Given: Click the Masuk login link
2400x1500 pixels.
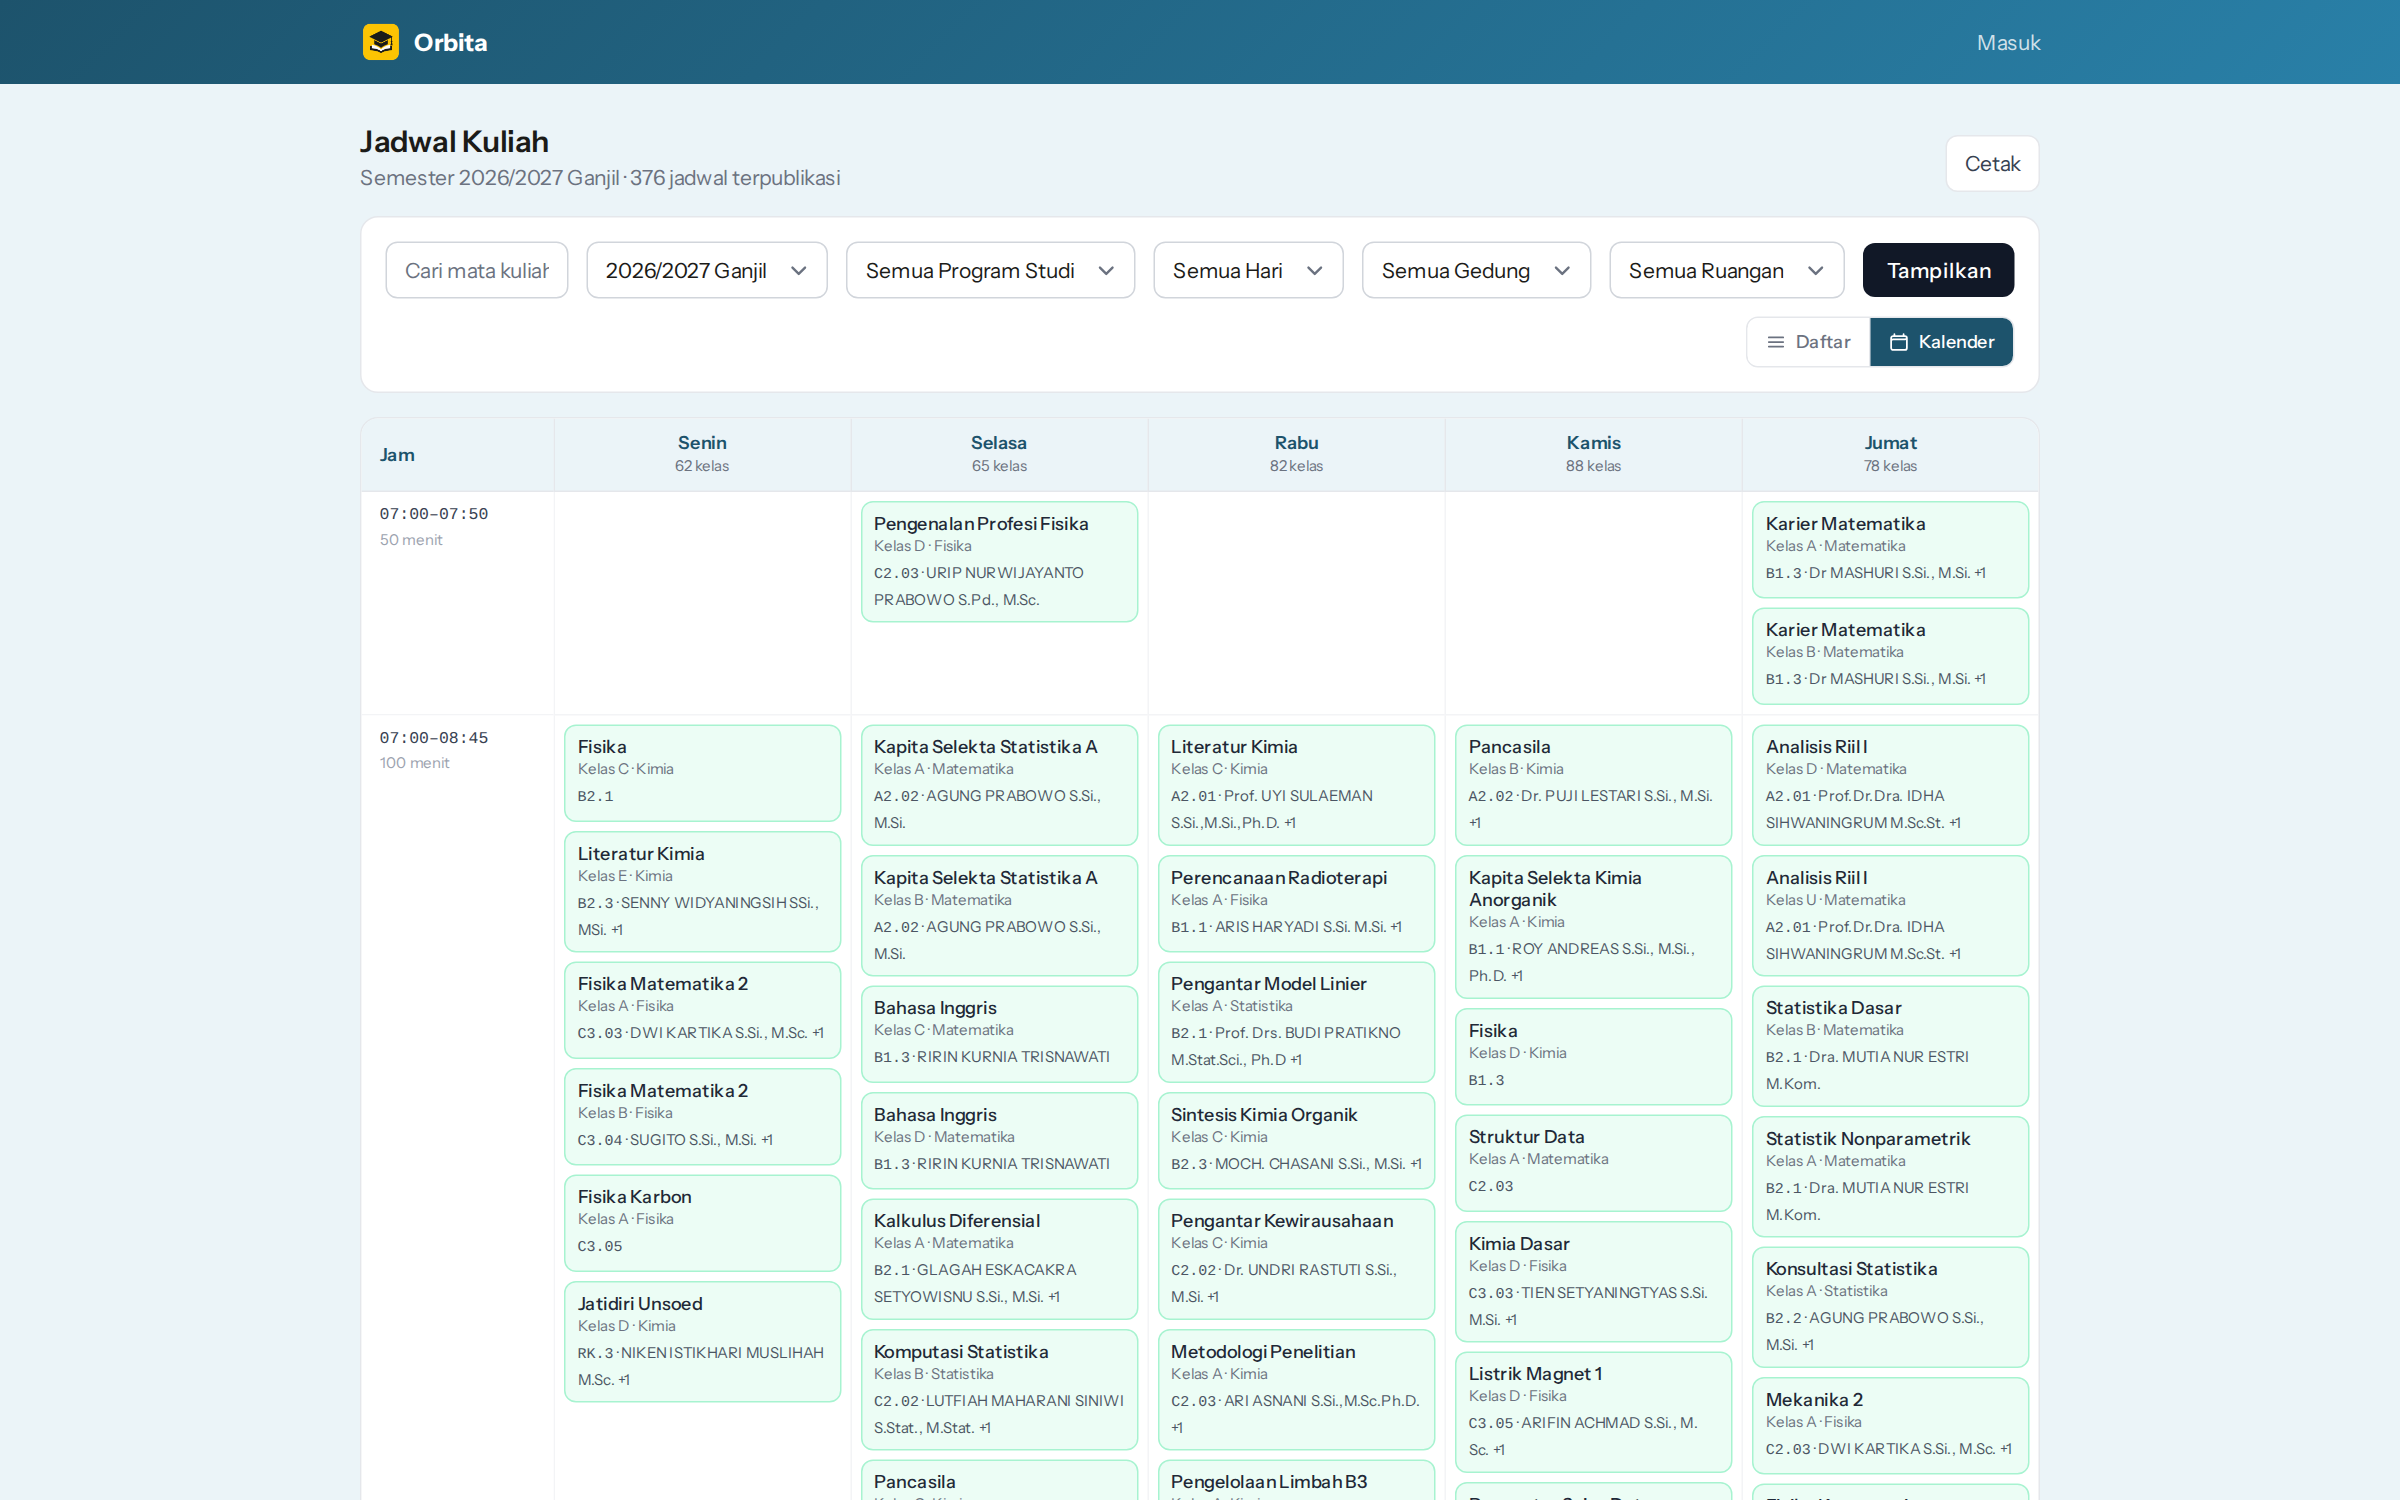Looking at the screenshot, I should 2008,42.
